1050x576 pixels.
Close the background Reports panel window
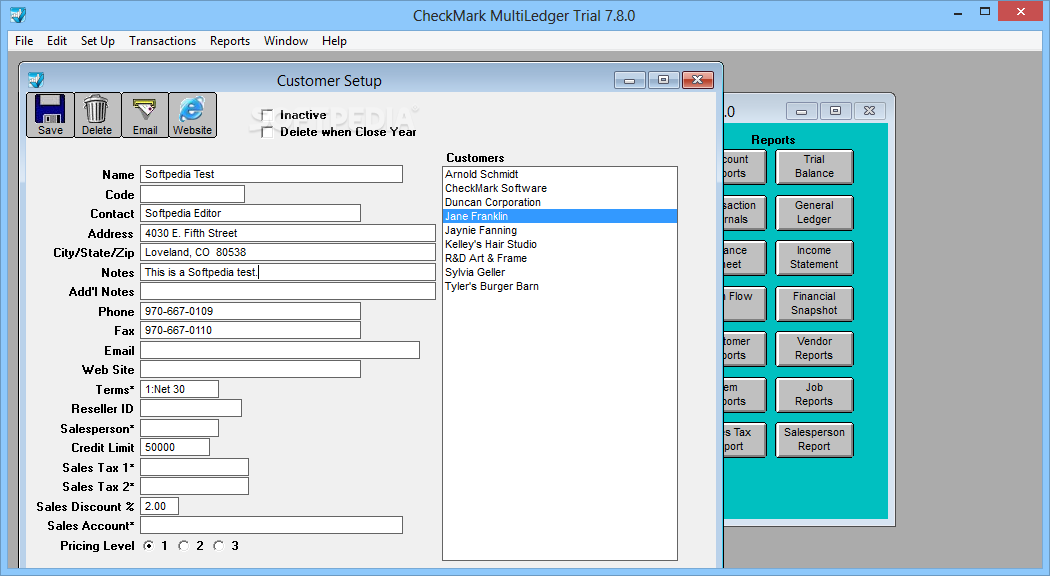(x=869, y=111)
